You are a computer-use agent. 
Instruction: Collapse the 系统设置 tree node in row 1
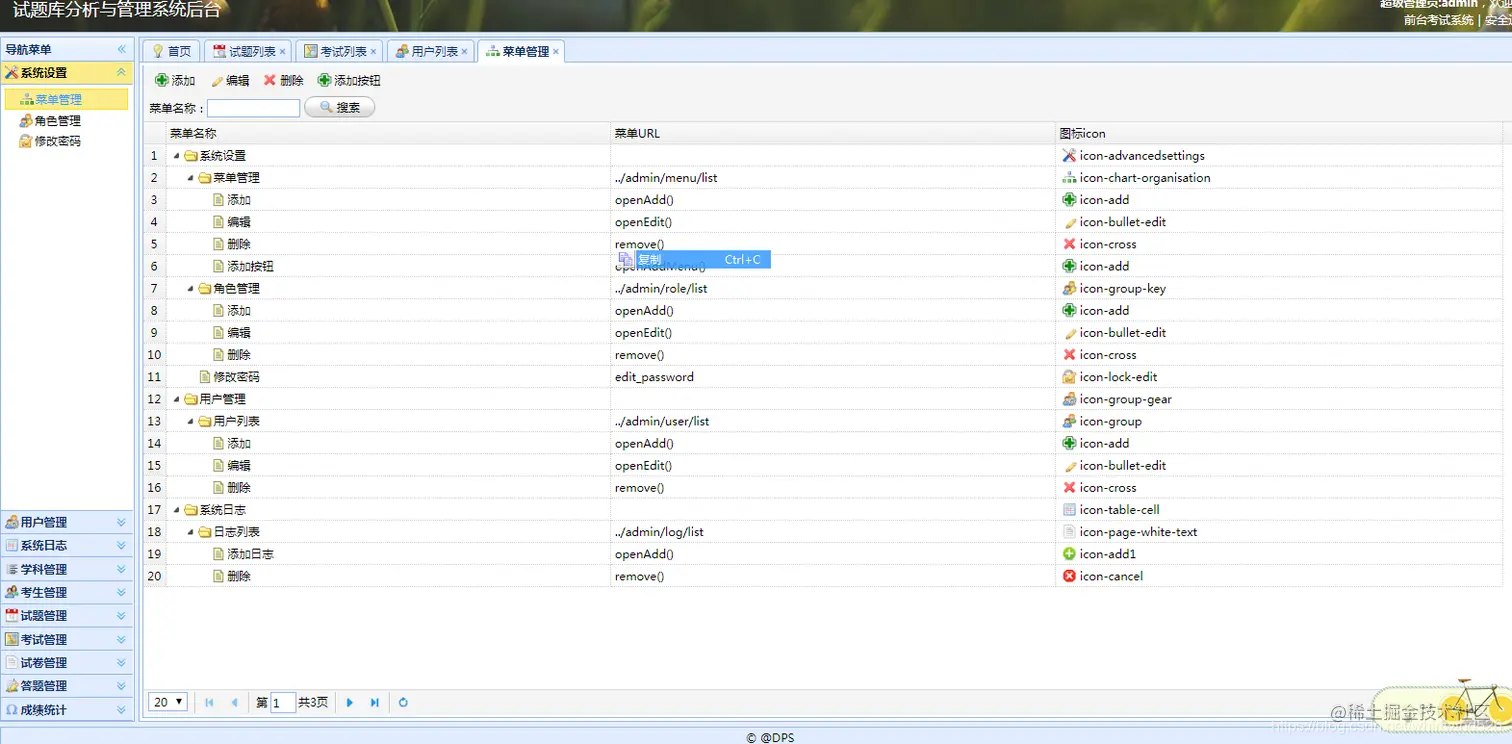click(177, 156)
